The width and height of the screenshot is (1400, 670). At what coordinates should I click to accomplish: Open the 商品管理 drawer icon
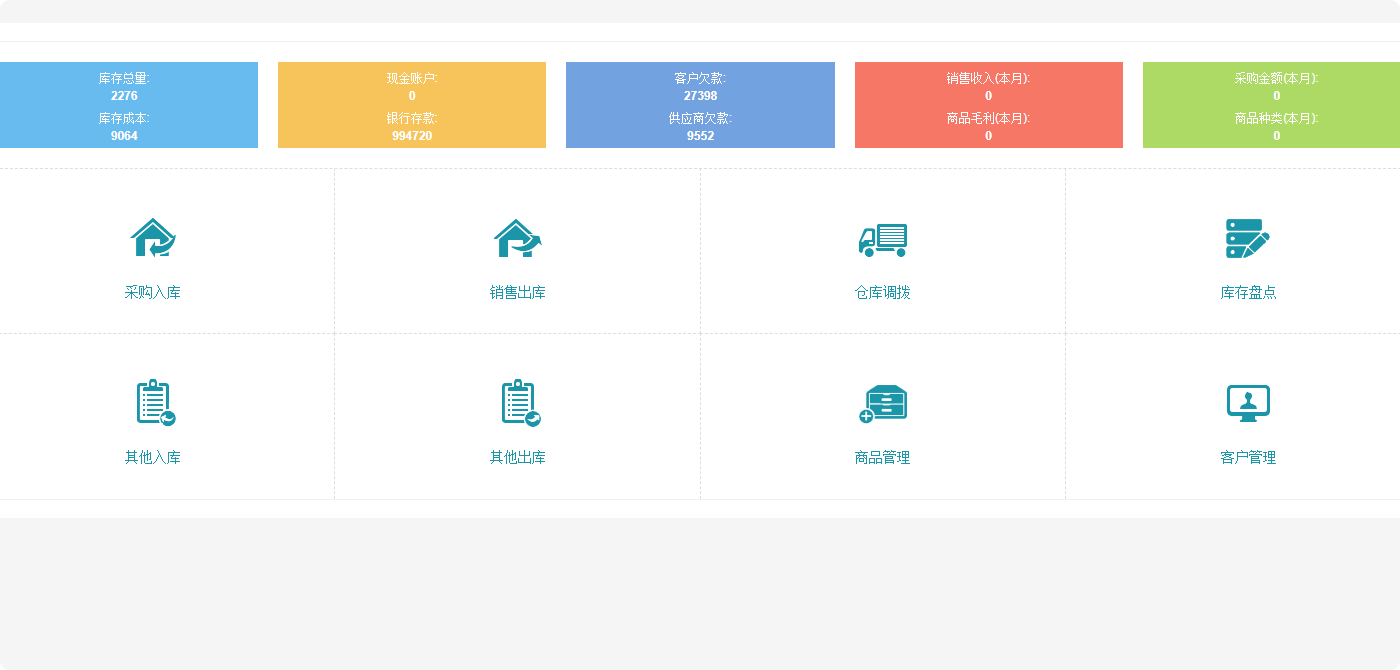pos(883,403)
